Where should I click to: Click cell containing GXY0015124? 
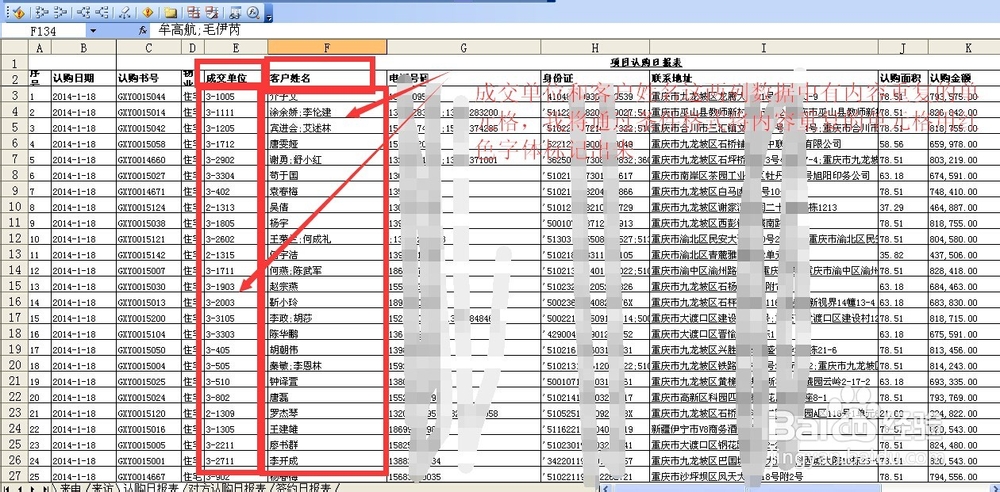point(149,207)
